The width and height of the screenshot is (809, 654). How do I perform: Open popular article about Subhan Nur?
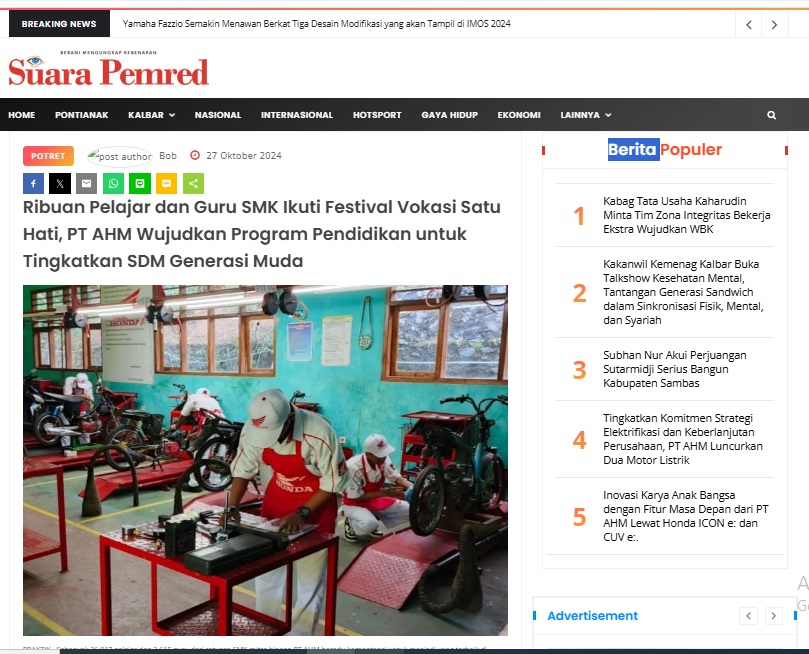click(x=675, y=369)
